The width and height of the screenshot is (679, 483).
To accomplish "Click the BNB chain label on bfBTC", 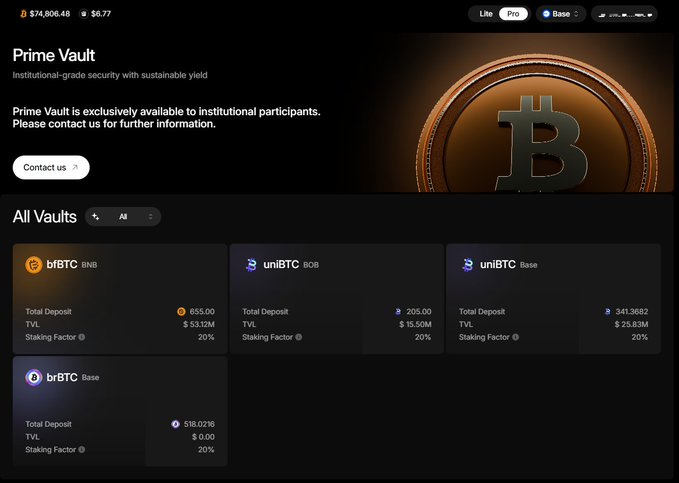I will pos(89,265).
